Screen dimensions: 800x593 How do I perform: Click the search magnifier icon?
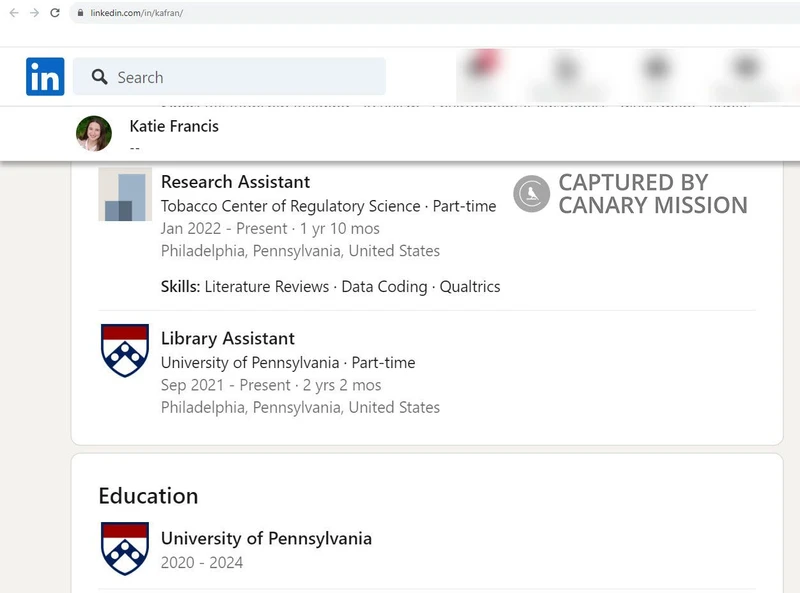click(x=99, y=77)
